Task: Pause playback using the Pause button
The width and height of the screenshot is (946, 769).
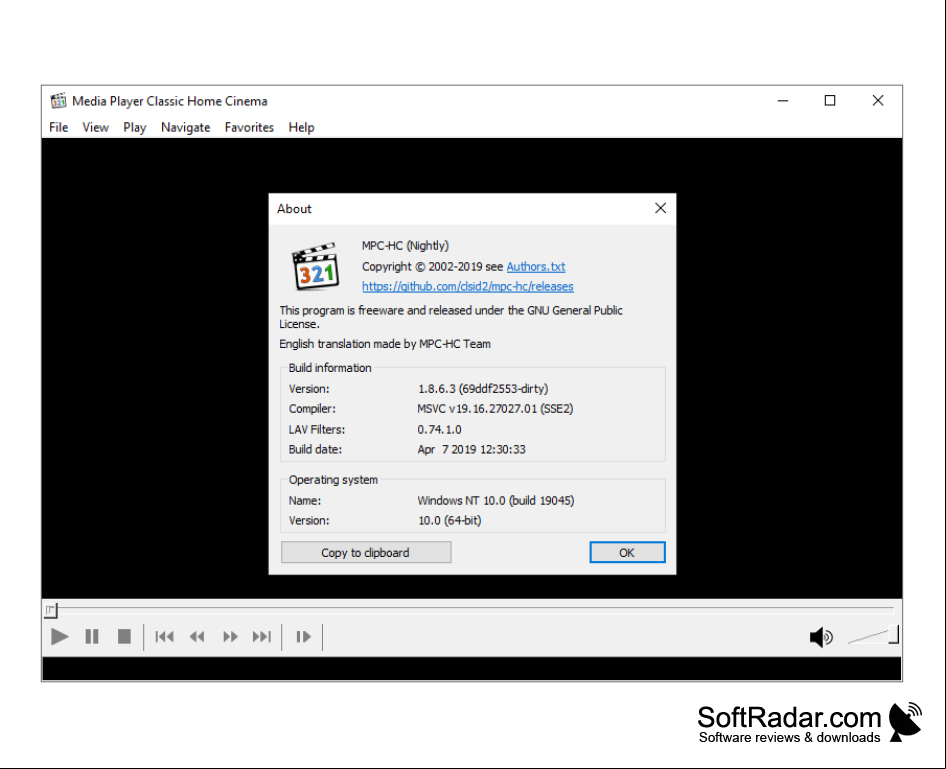Action: coord(92,636)
